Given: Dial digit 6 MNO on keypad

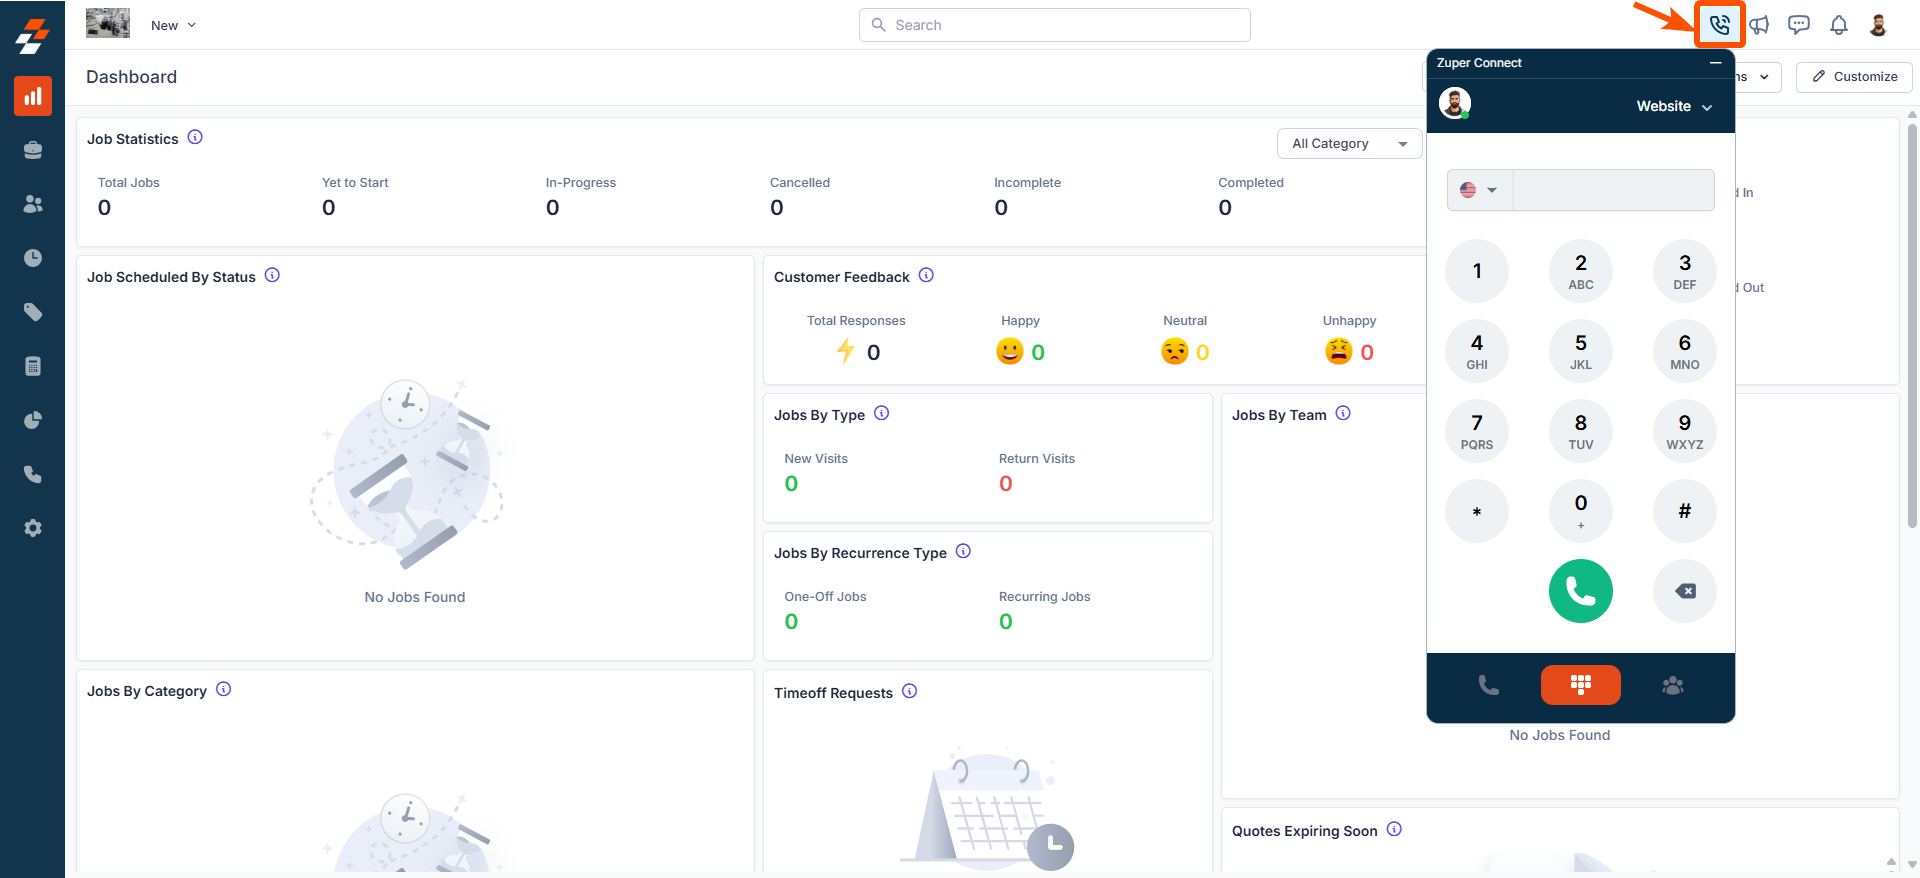Looking at the screenshot, I should tap(1685, 351).
